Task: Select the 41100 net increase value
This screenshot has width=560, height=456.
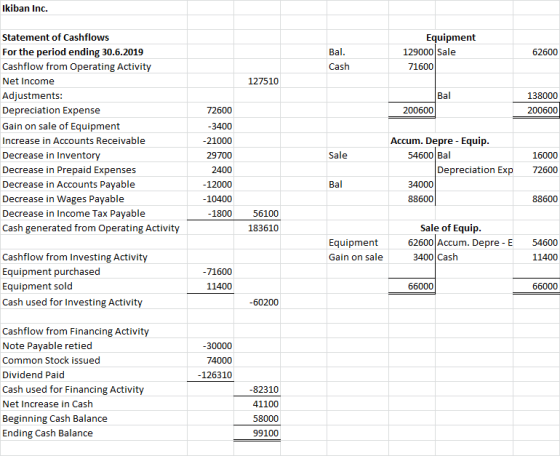Action: pos(266,404)
